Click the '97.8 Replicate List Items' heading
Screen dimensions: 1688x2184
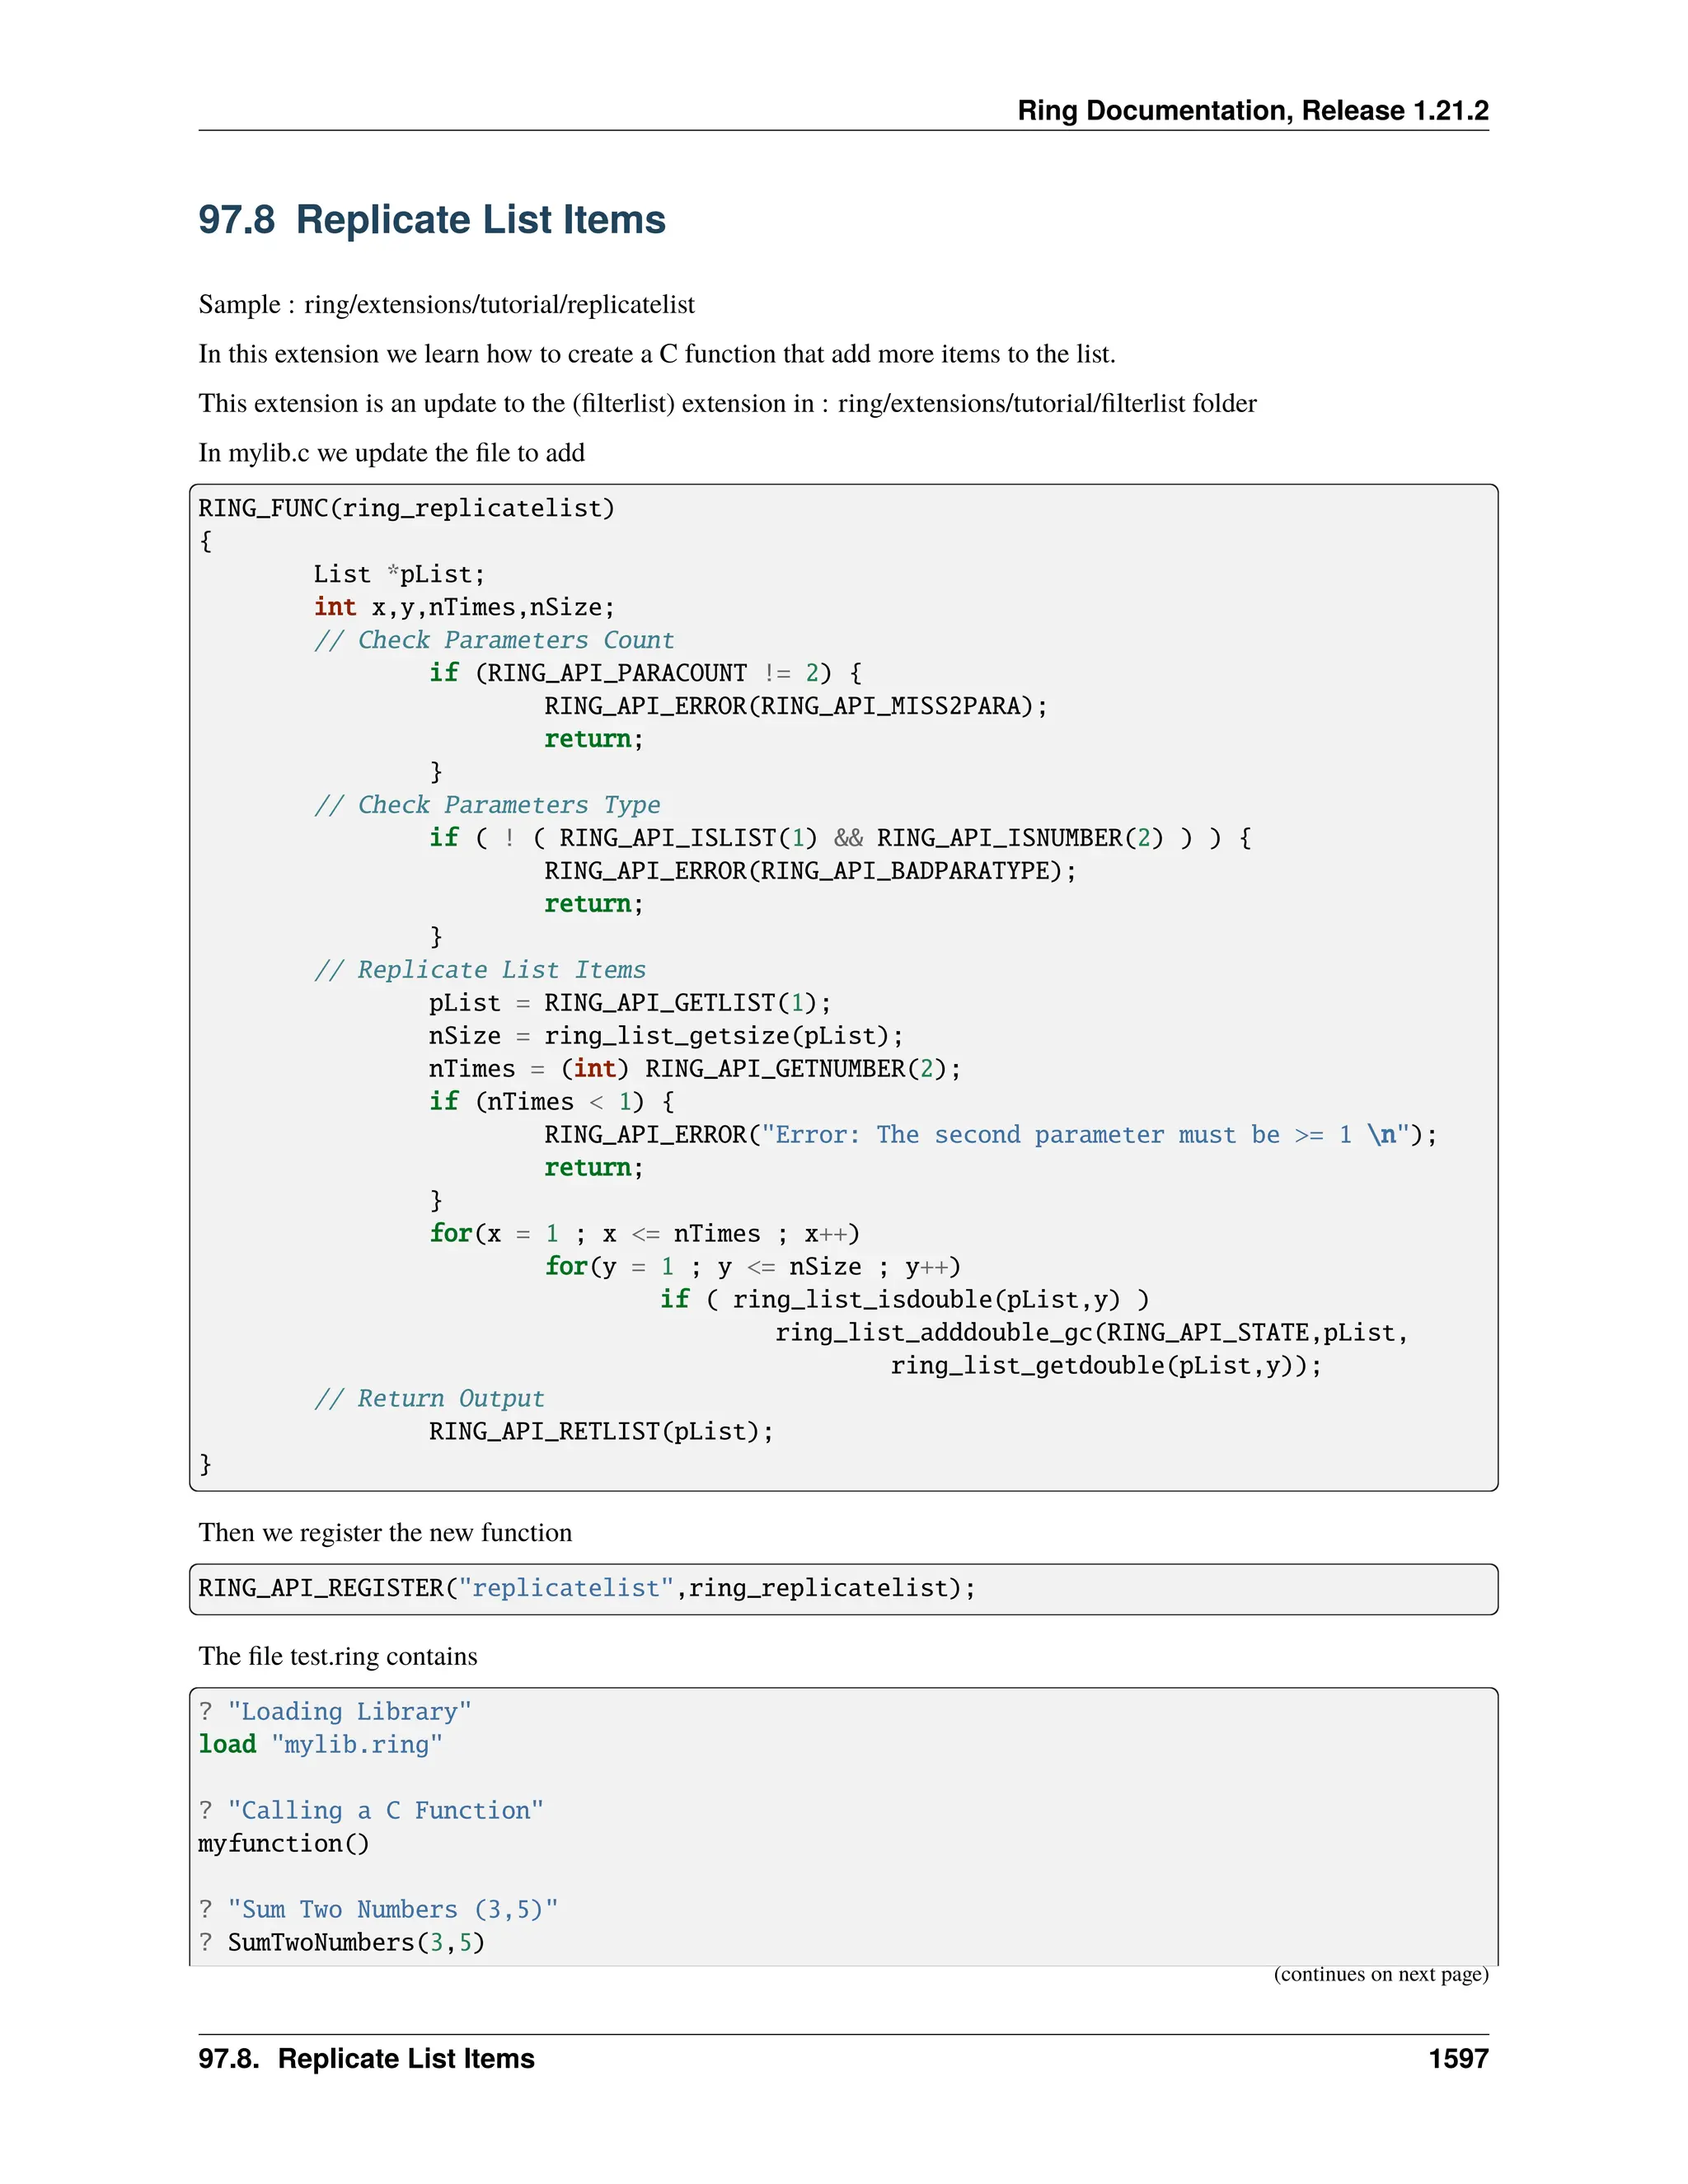[431, 220]
